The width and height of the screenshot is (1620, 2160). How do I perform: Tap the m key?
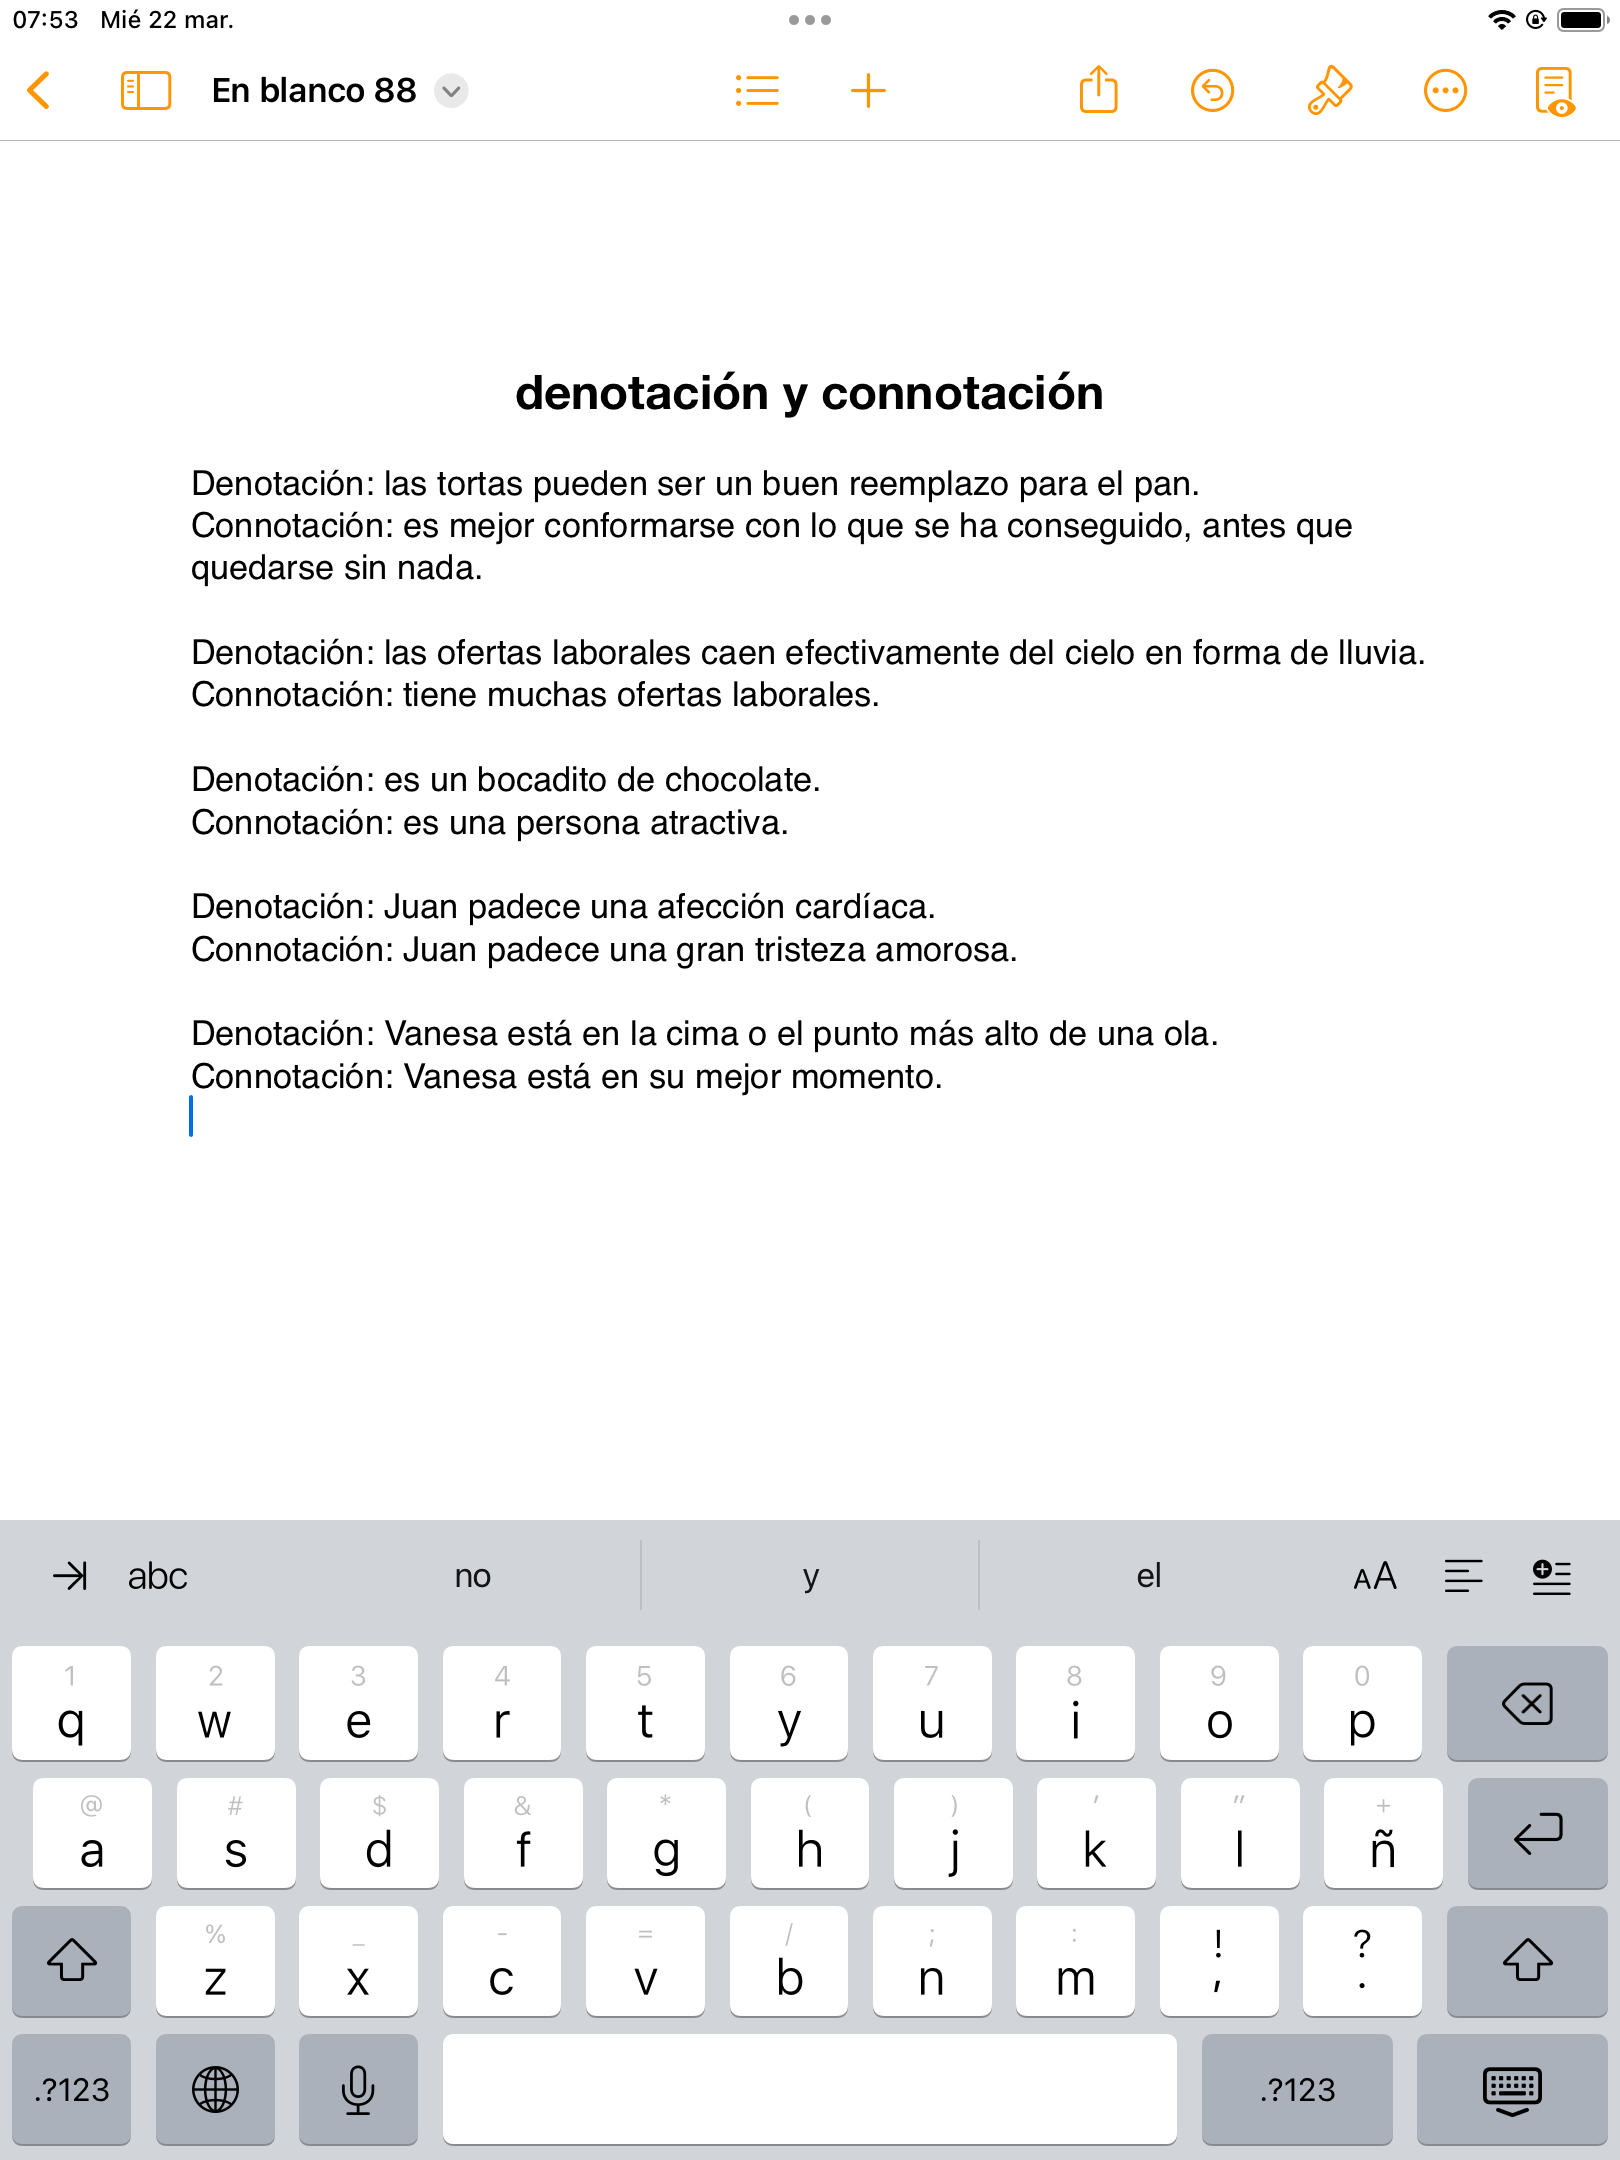click(x=1075, y=1960)
